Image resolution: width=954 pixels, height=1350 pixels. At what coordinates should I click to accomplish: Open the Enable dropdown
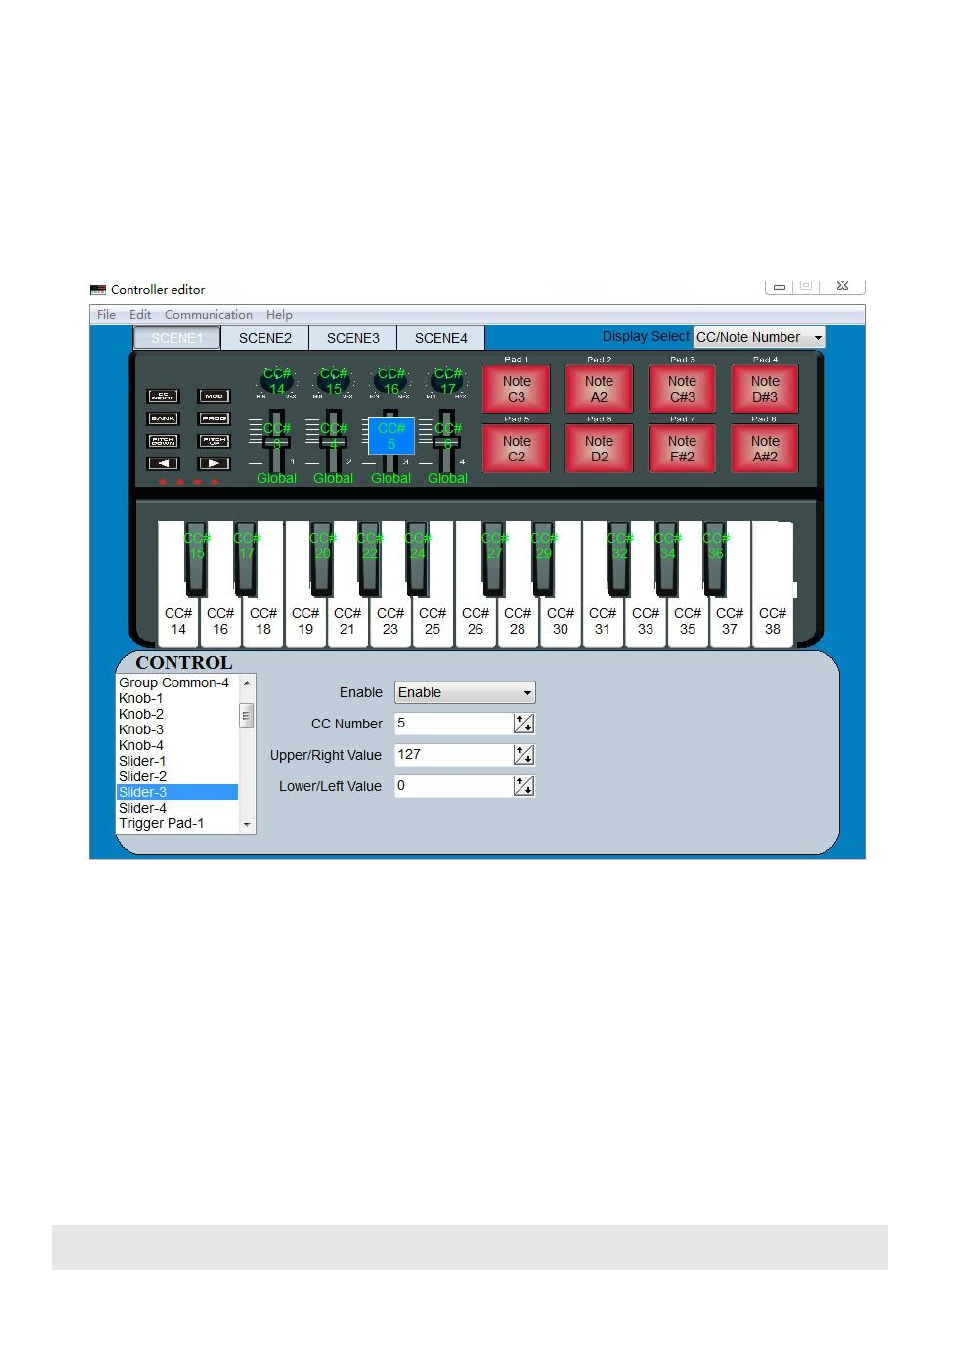(465, 692)
